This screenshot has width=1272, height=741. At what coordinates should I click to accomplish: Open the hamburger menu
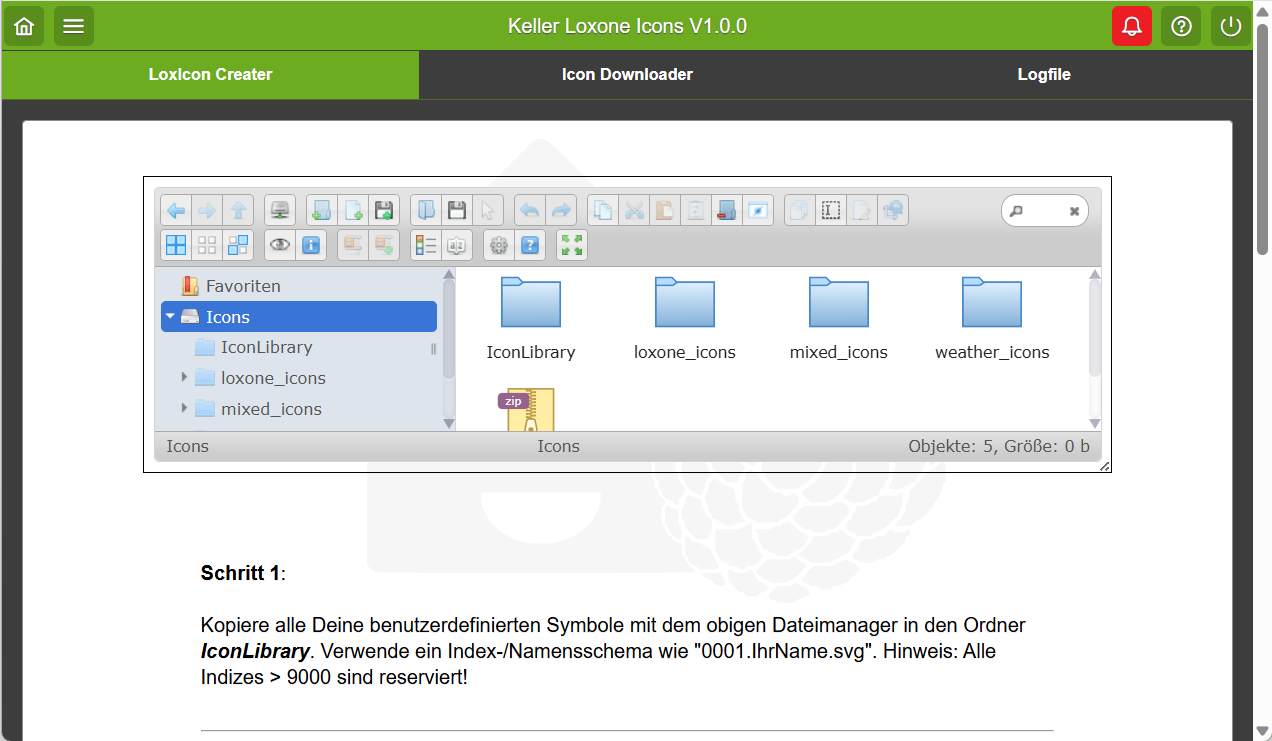point(73,25)
